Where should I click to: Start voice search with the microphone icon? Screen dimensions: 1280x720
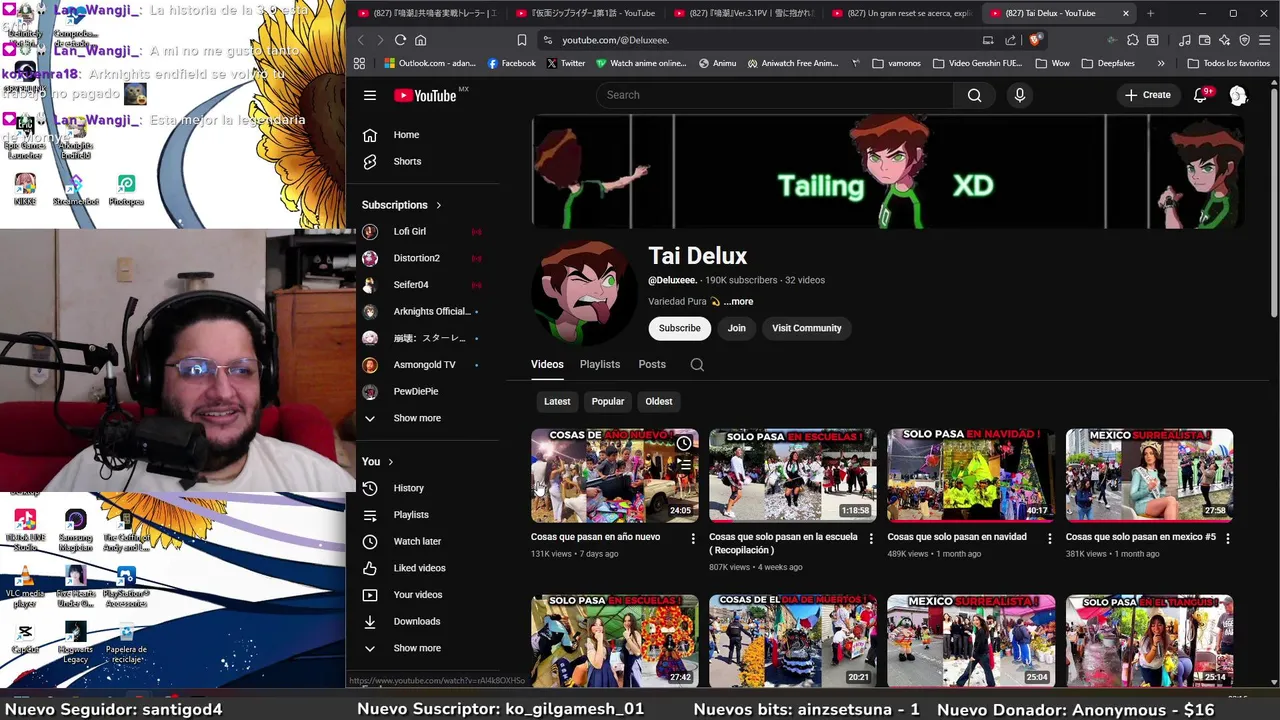pyautogui.click(x=1019, y=95)
